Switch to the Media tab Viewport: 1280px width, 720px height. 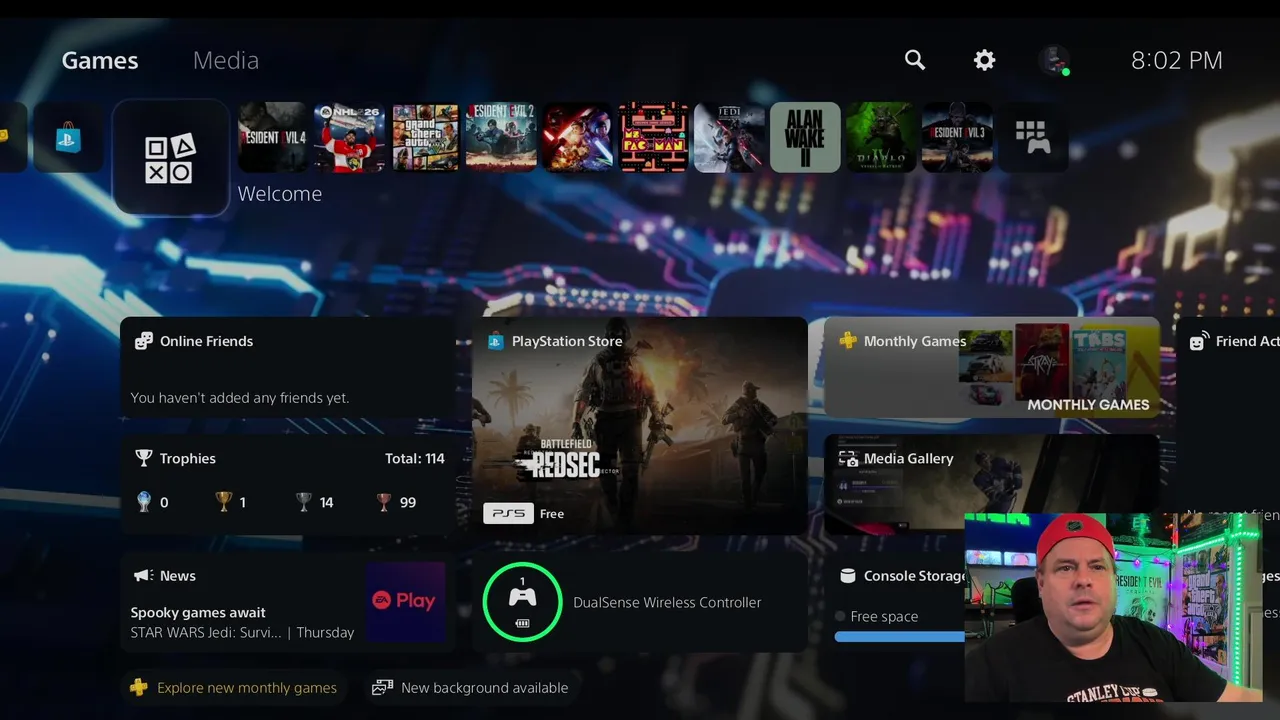(226, 60)
